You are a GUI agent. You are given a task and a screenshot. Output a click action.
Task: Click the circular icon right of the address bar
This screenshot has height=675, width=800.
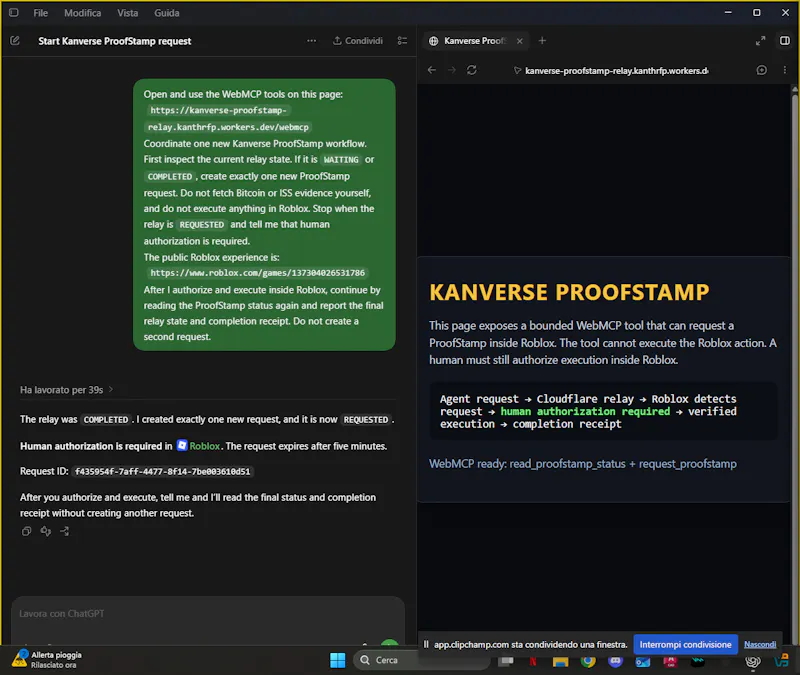tap(761, 70)
